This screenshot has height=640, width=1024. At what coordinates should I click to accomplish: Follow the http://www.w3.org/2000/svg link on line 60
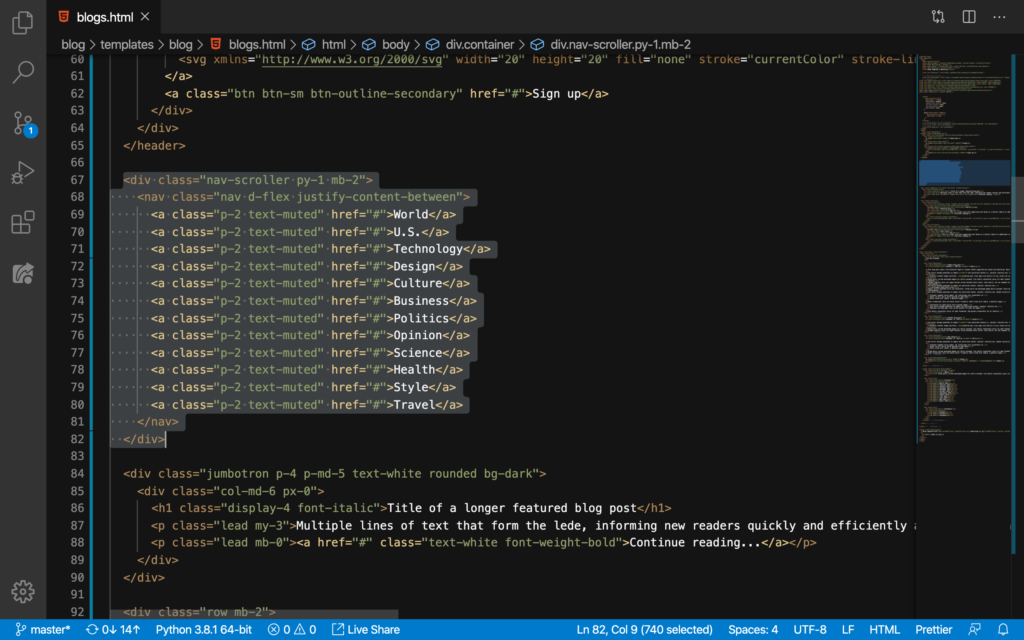click(352, 59)
